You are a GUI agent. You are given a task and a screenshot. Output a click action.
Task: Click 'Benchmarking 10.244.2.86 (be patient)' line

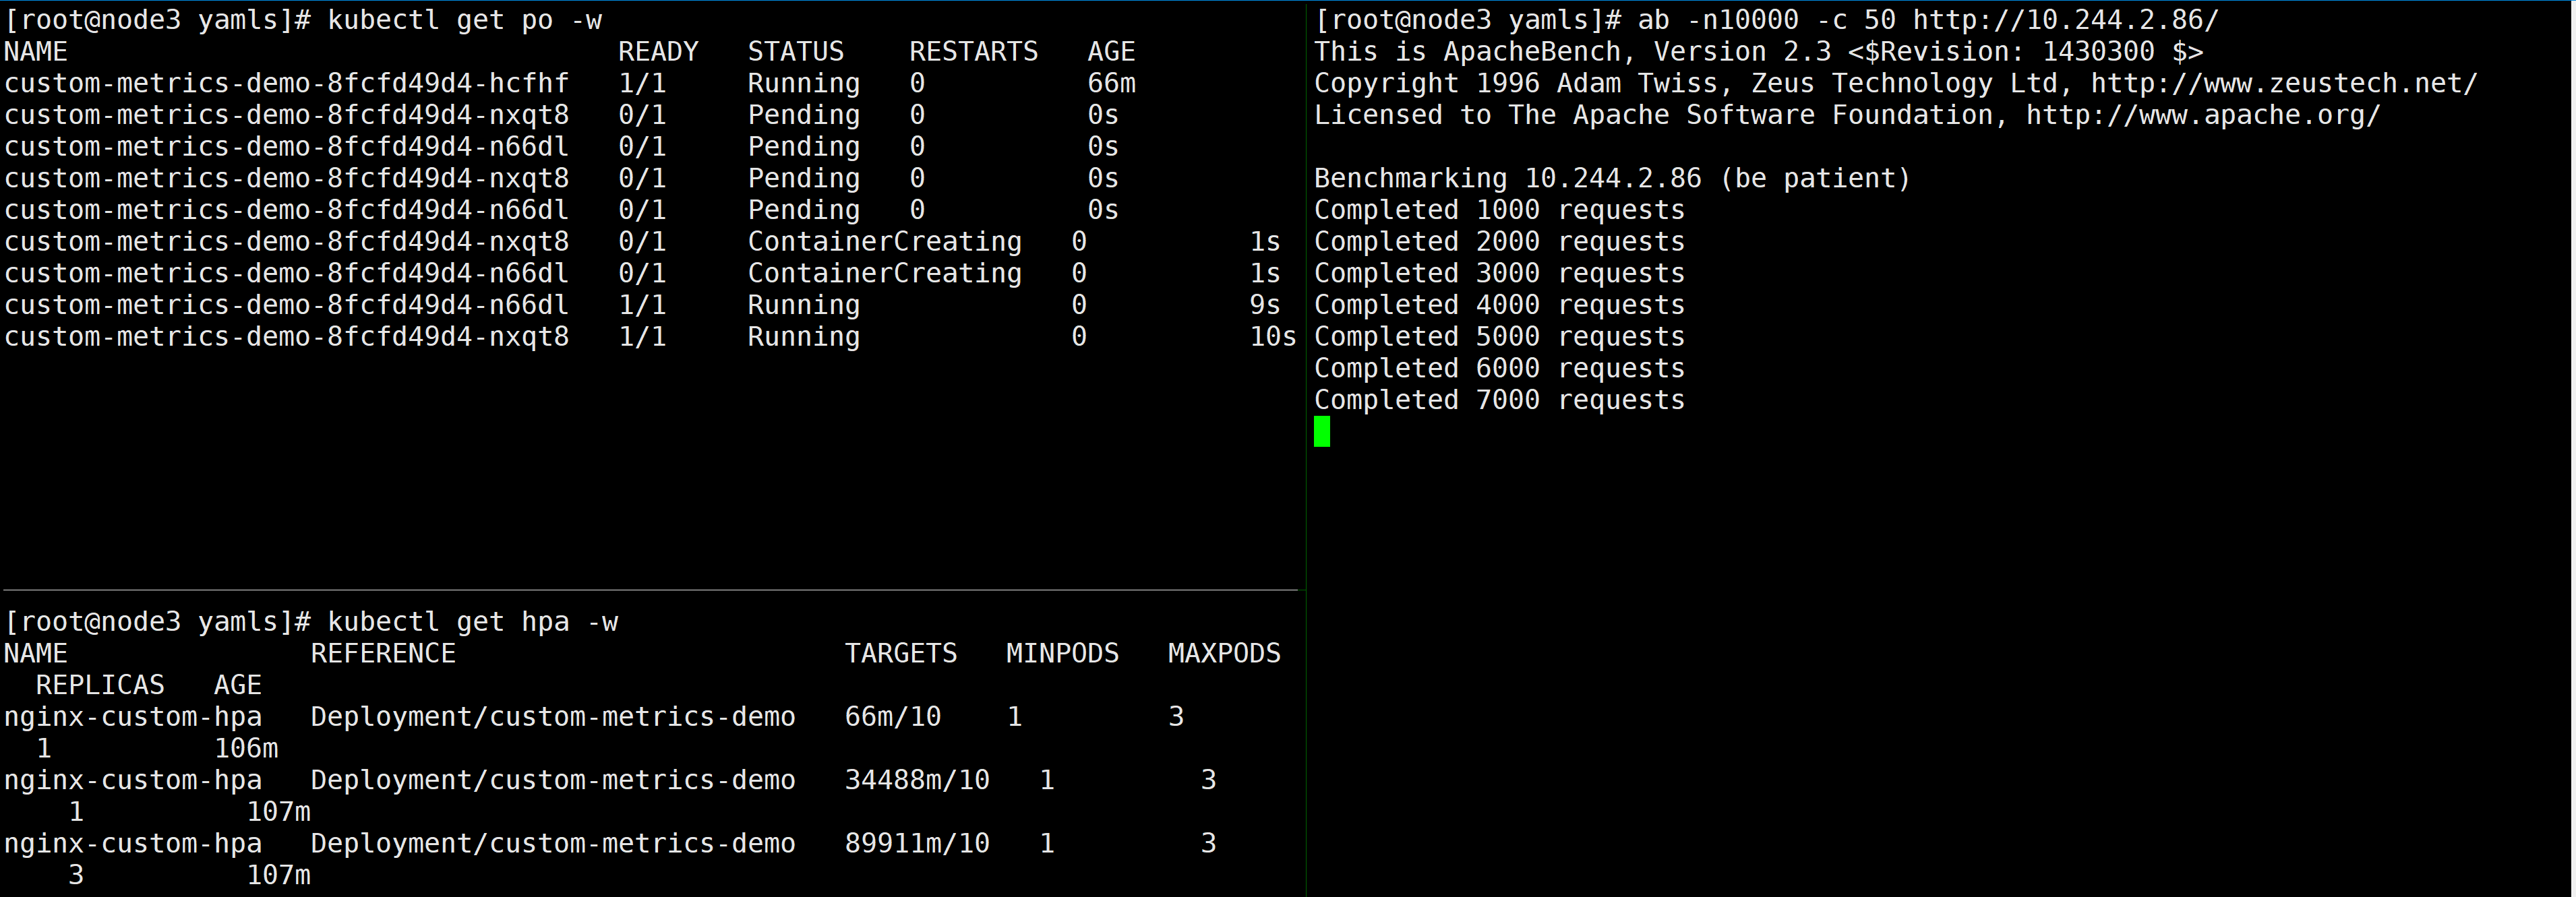1613,178
